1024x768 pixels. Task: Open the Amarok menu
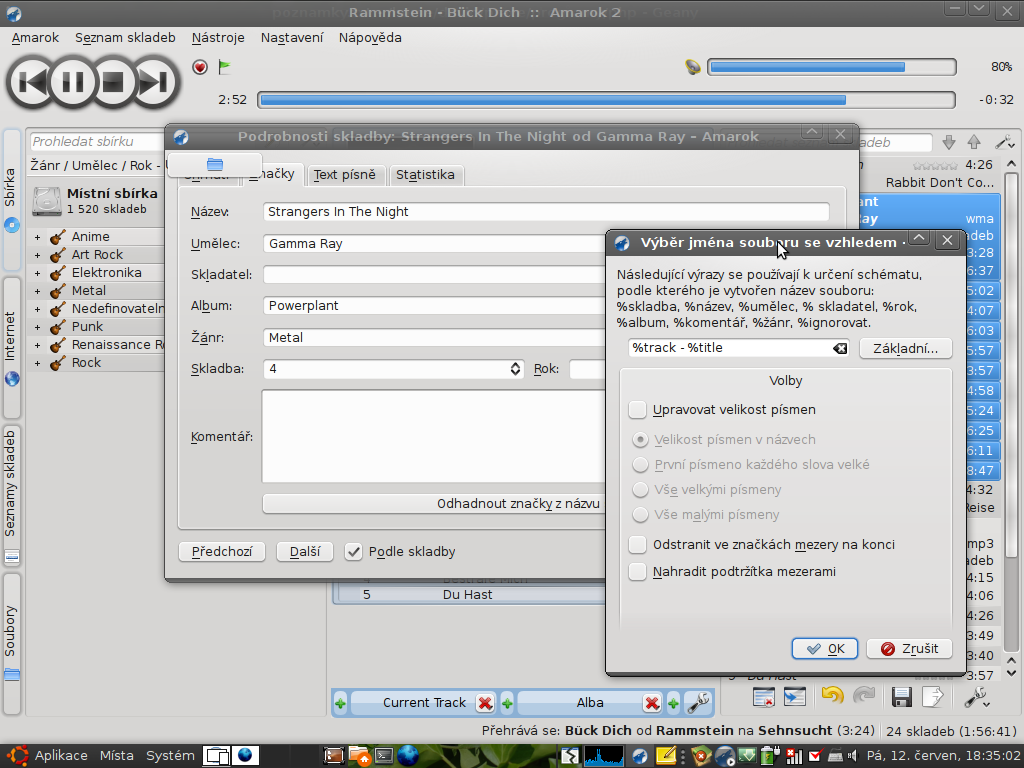click(35, 38)
